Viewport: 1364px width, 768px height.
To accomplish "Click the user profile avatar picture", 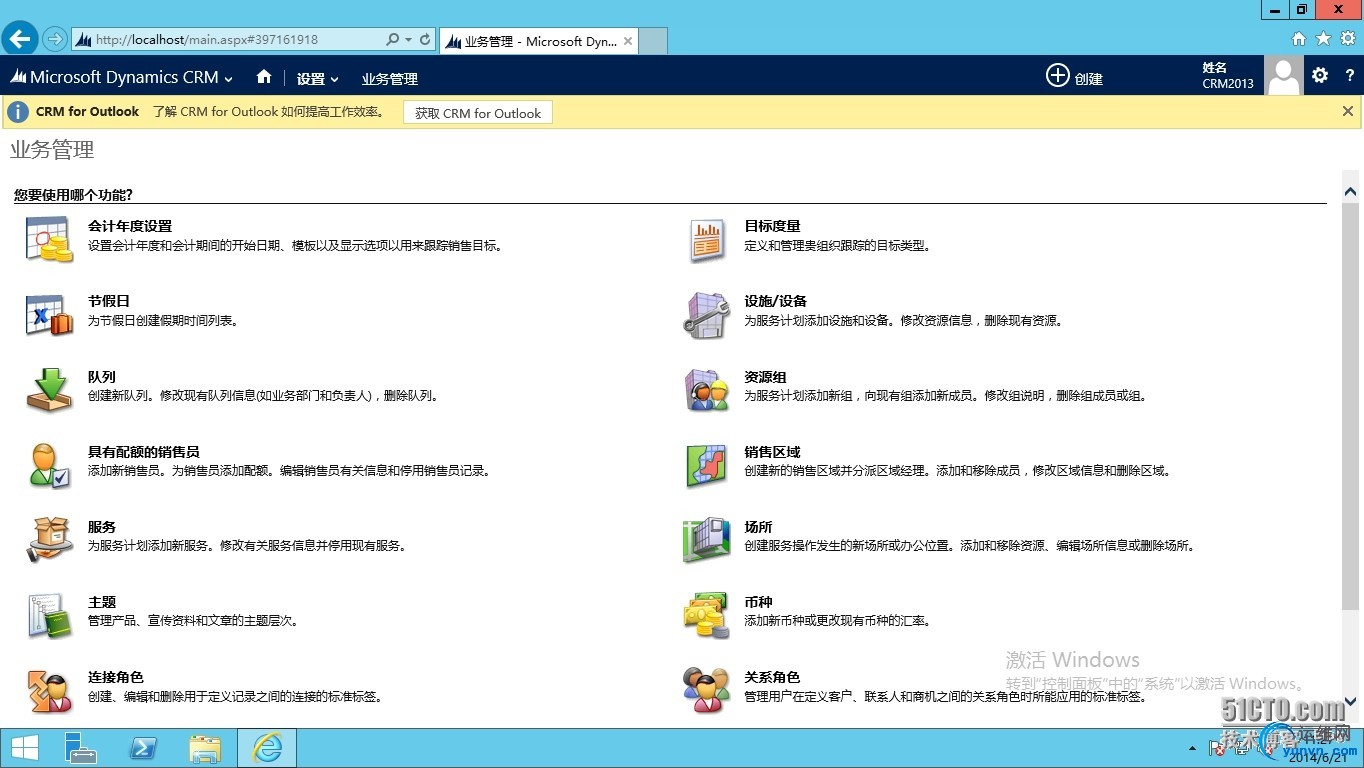I will click(1284, 76).
